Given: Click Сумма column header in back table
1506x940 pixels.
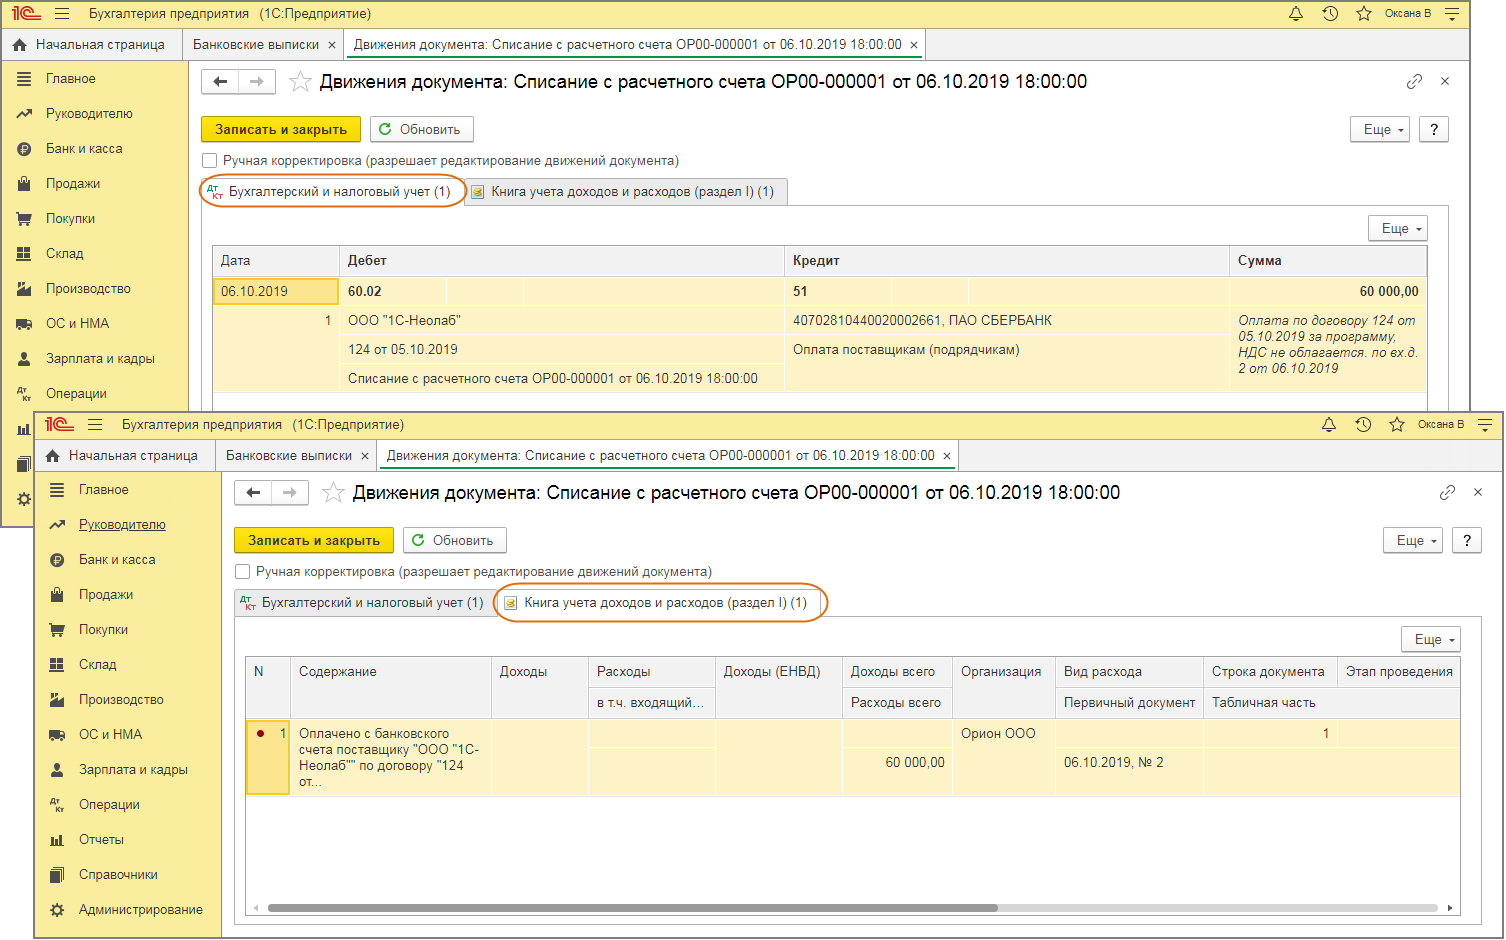Looking at the screenshot, I should pyautogui.click(x=1327, y=260).
